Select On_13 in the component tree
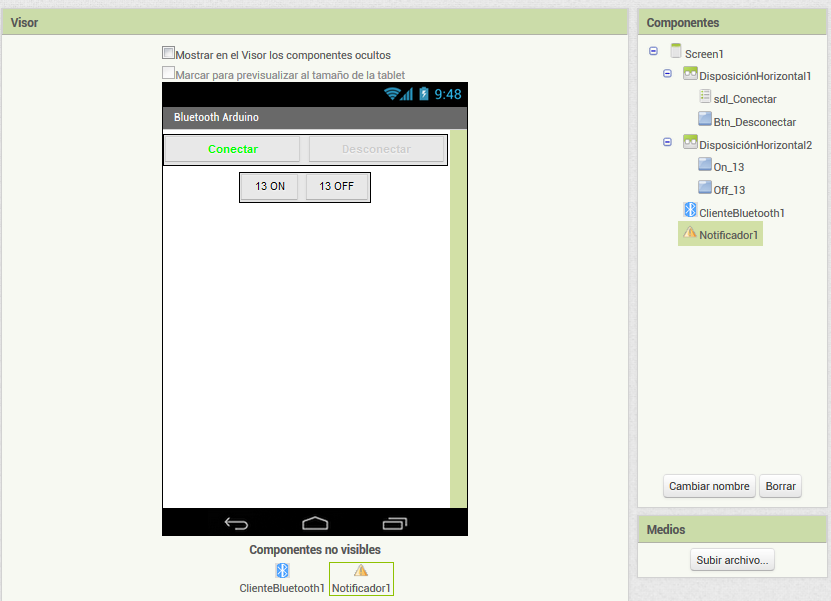Viewport: 831px width, 601px height. point(728,167)
